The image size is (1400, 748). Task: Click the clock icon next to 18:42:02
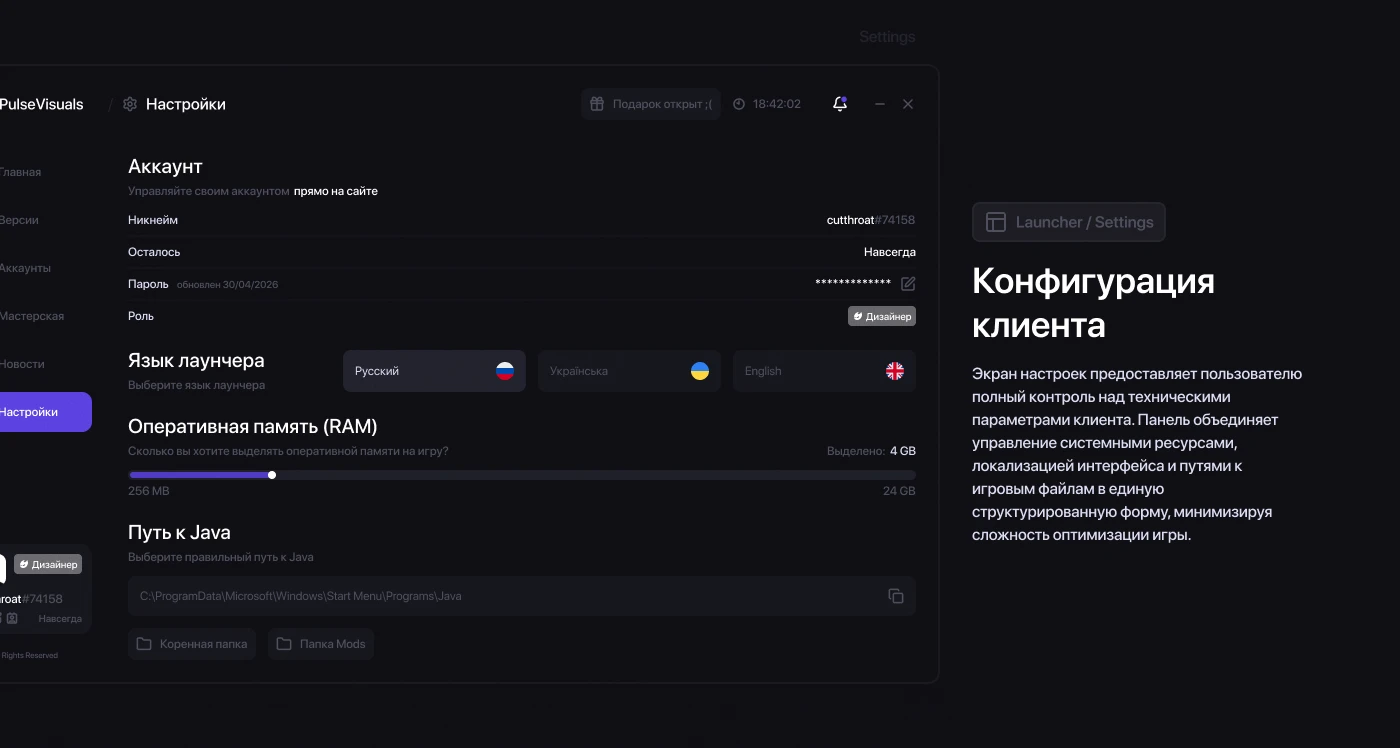[x=739, y=104]
